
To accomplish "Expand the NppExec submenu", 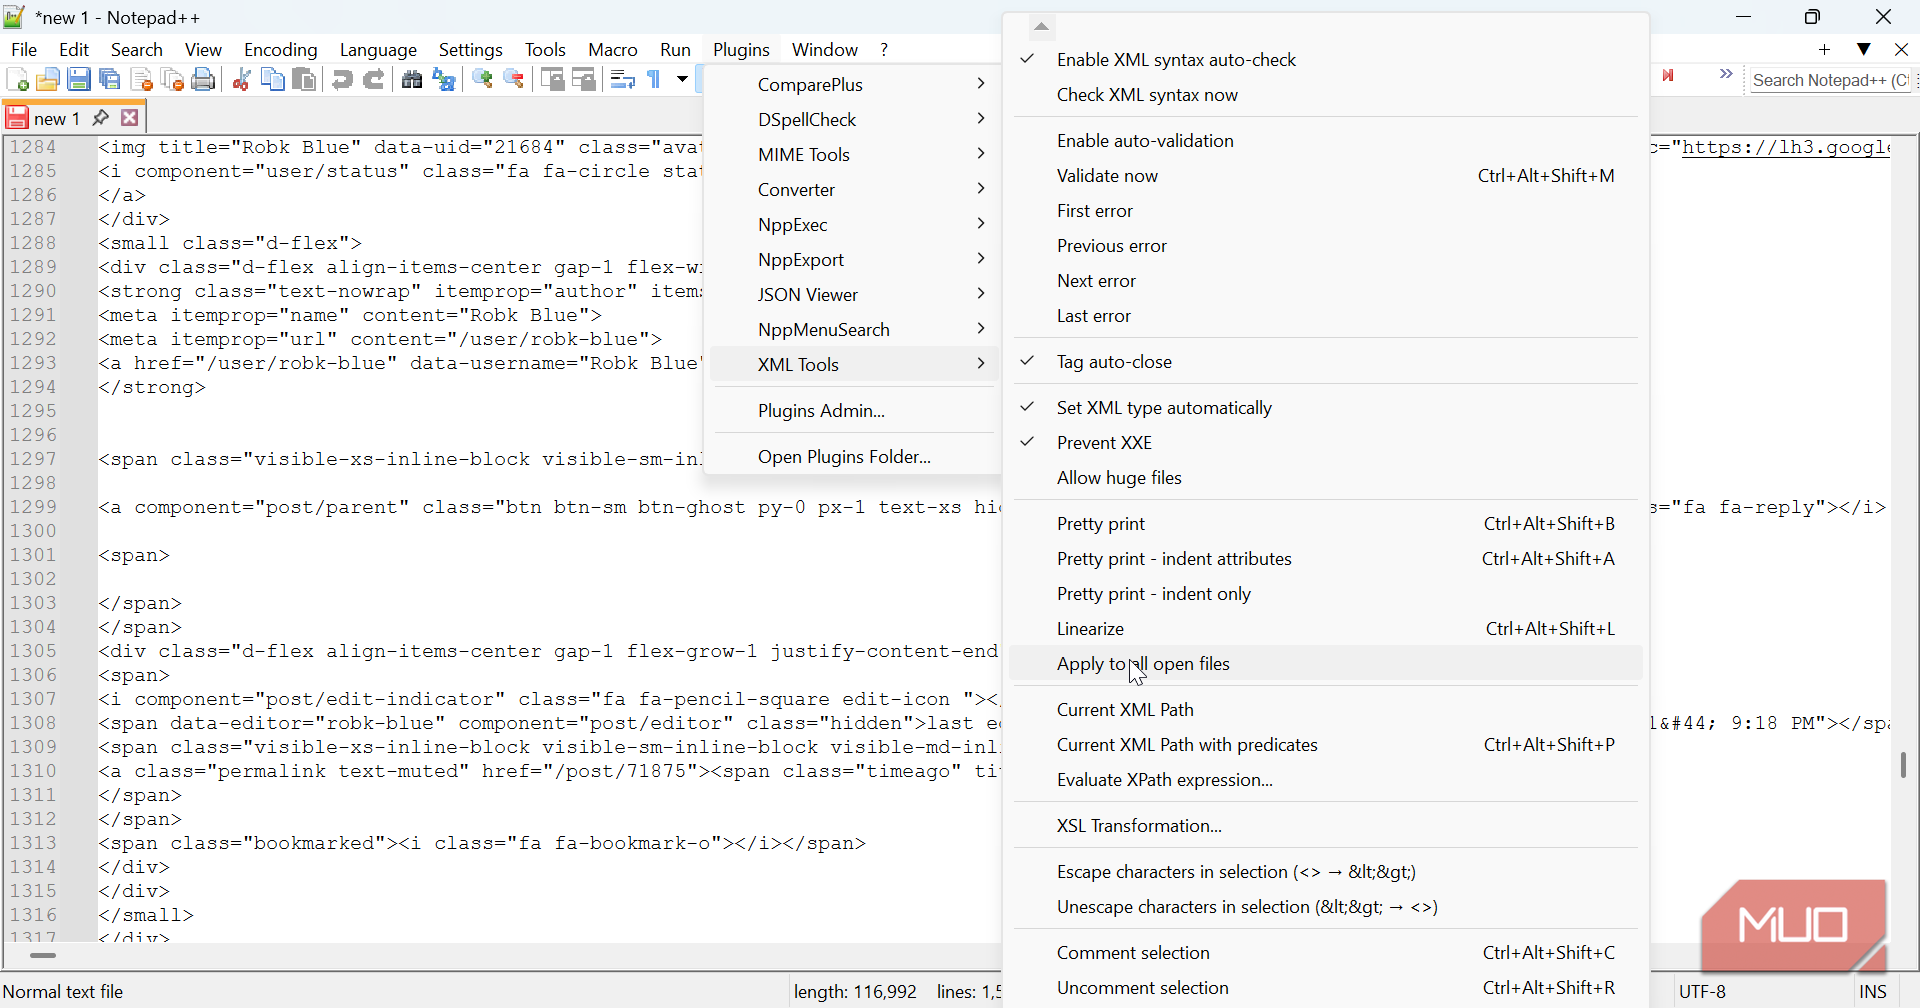I will [x=853, y=225].
